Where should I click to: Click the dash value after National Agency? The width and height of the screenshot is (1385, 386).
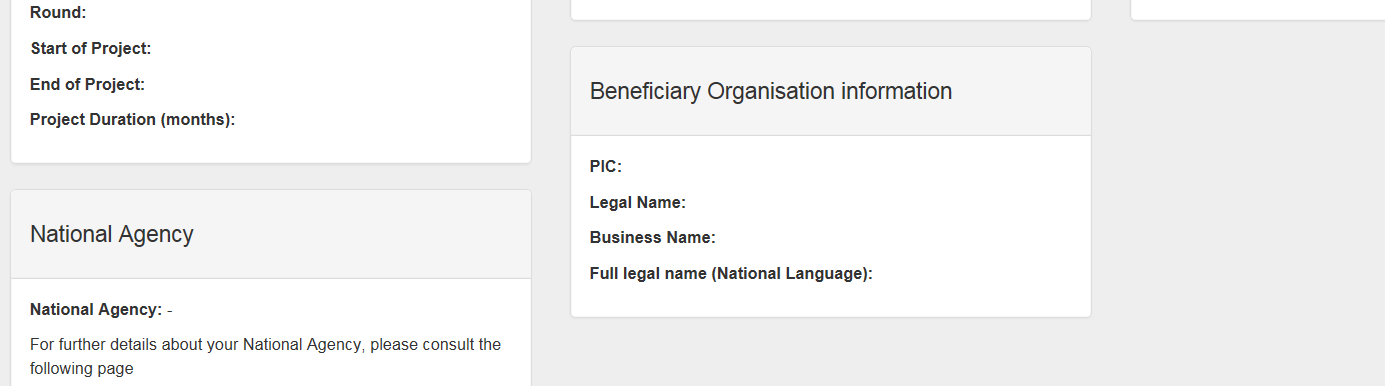(x=170, y=310)
